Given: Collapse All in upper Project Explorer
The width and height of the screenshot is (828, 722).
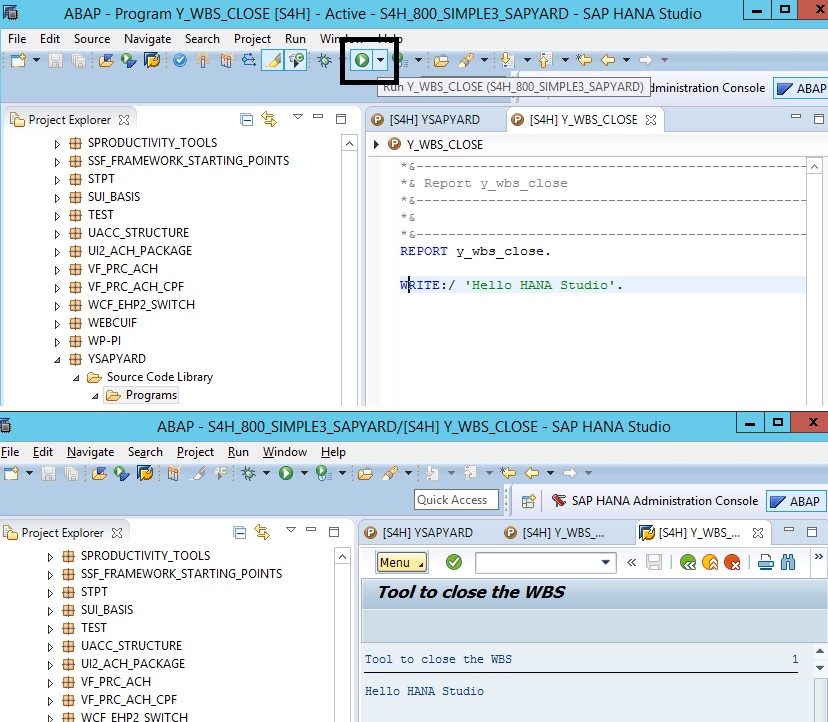Looking at the screenshot, I should 247,120.
